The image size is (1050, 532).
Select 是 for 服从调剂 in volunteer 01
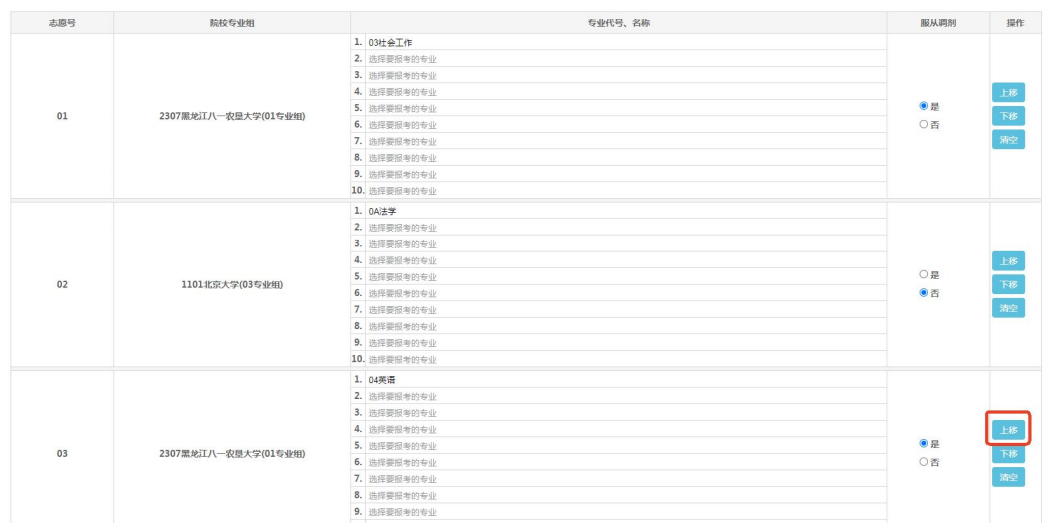[924, 106]
